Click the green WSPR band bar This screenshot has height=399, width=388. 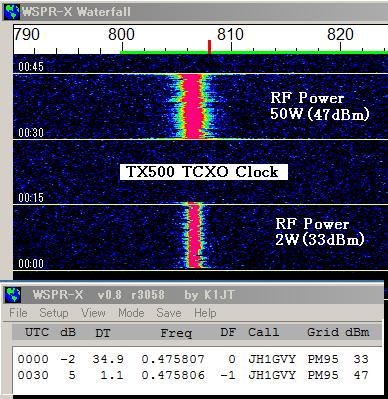[254, 52]
